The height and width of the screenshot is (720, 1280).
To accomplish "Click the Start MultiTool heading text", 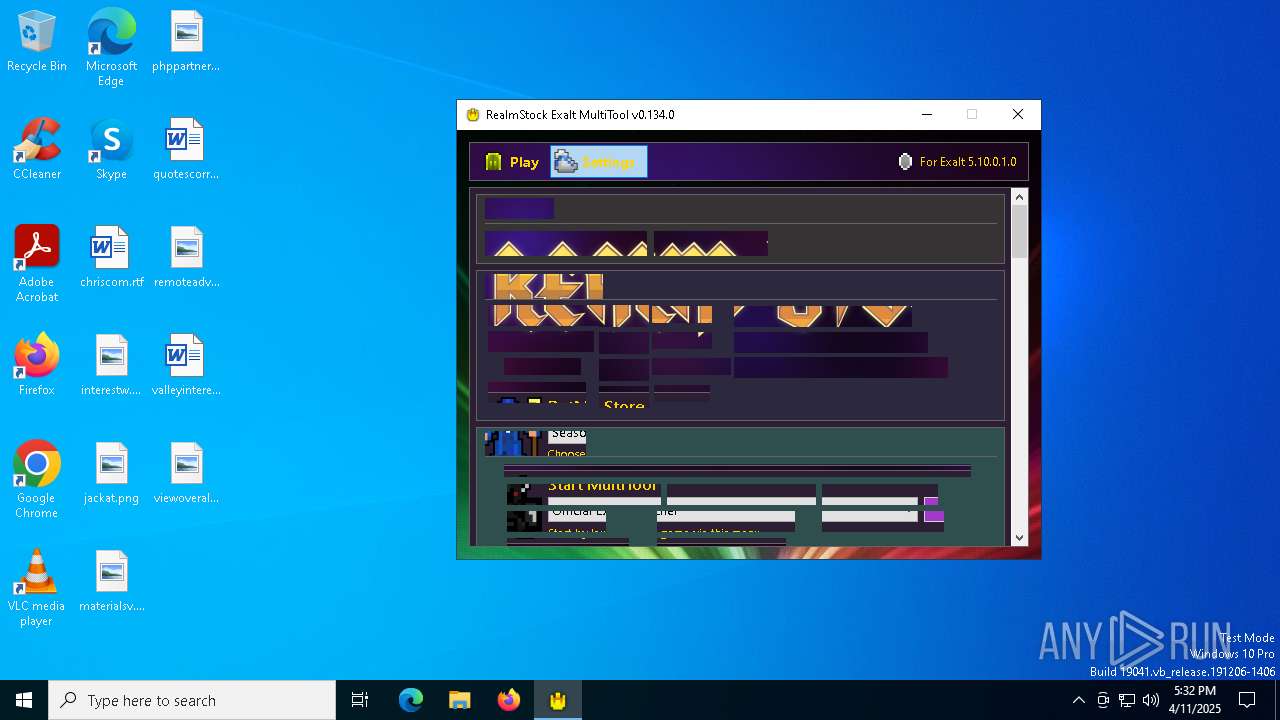I will (x=602, y=486).
